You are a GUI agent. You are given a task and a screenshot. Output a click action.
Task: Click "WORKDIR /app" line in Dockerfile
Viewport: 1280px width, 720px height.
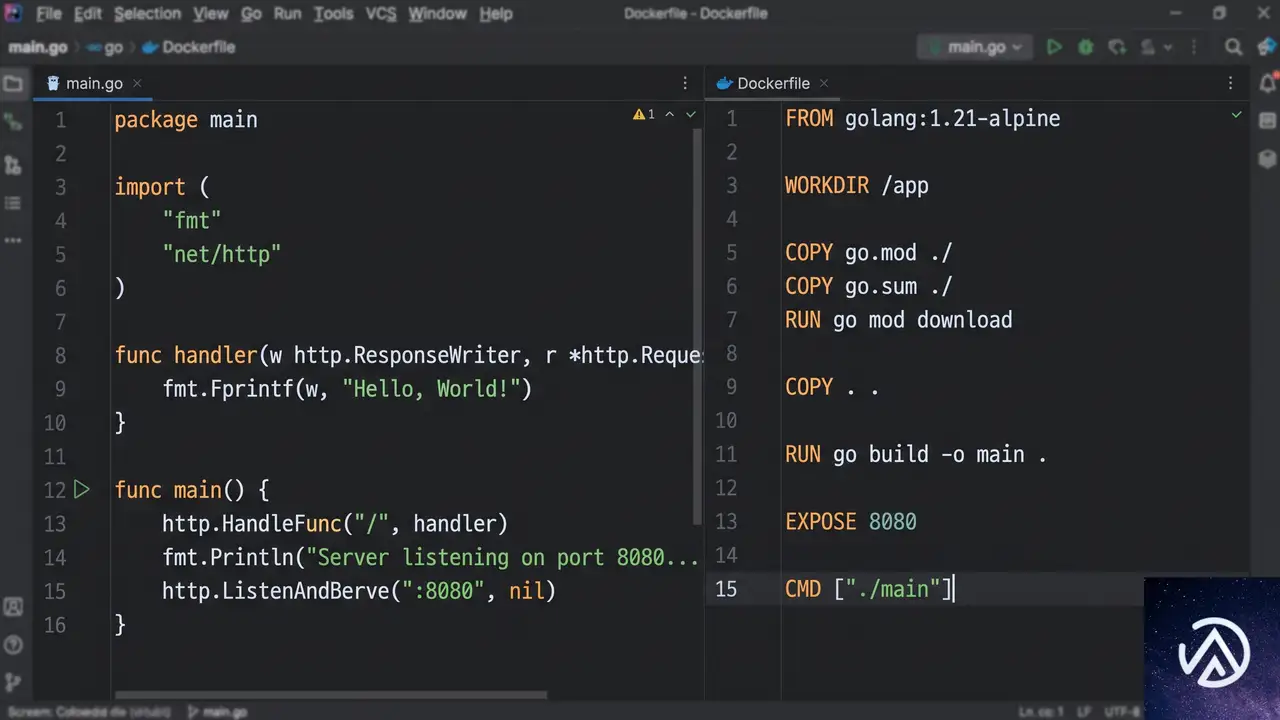click(857, 186)
